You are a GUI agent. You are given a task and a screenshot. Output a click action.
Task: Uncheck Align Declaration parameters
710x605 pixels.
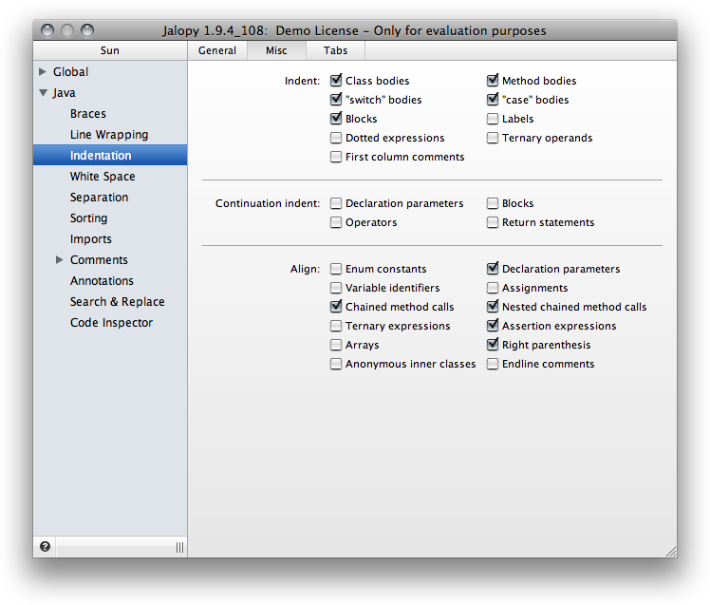[x=493, y=269]
